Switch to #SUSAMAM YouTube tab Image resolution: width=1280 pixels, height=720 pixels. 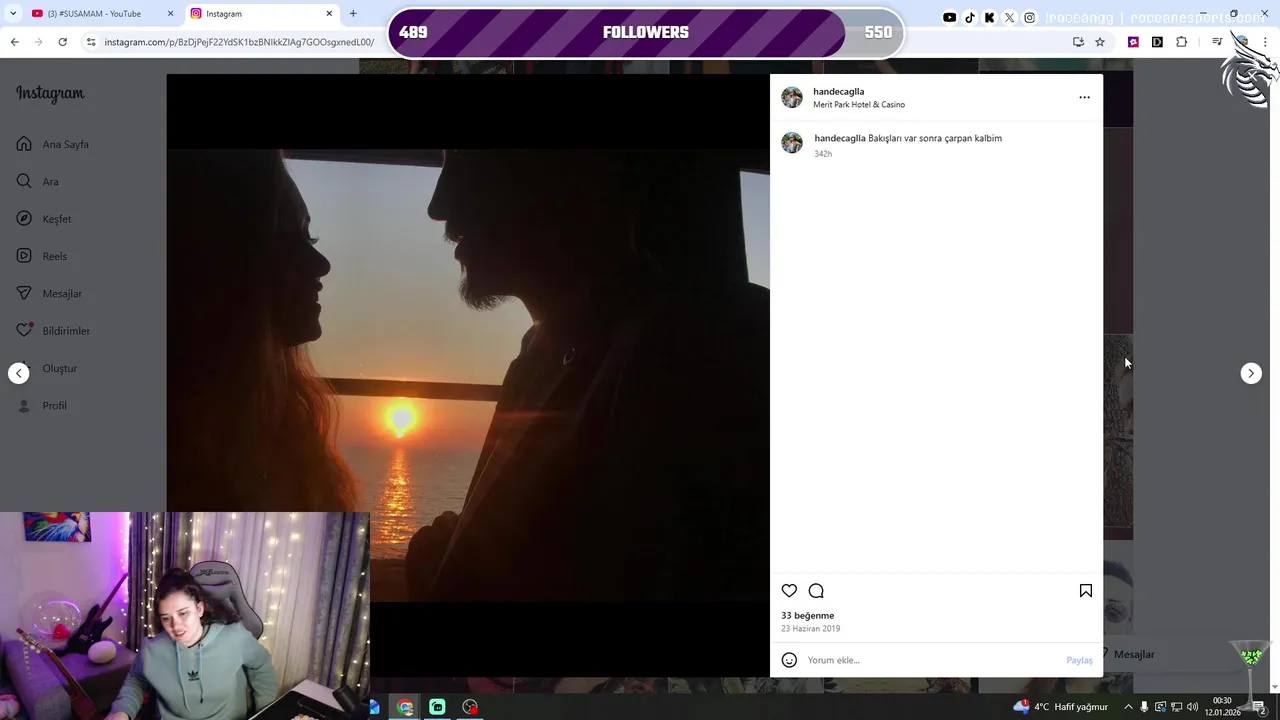[x=95, y=14]
